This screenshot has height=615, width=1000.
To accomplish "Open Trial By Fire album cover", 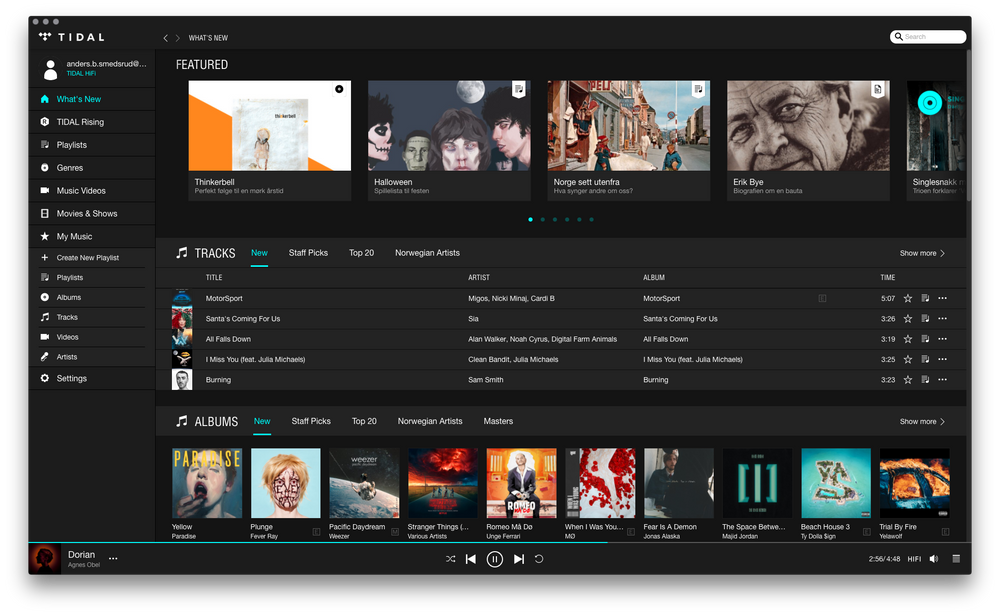I will pyautogui.click(x=915, y=483).
